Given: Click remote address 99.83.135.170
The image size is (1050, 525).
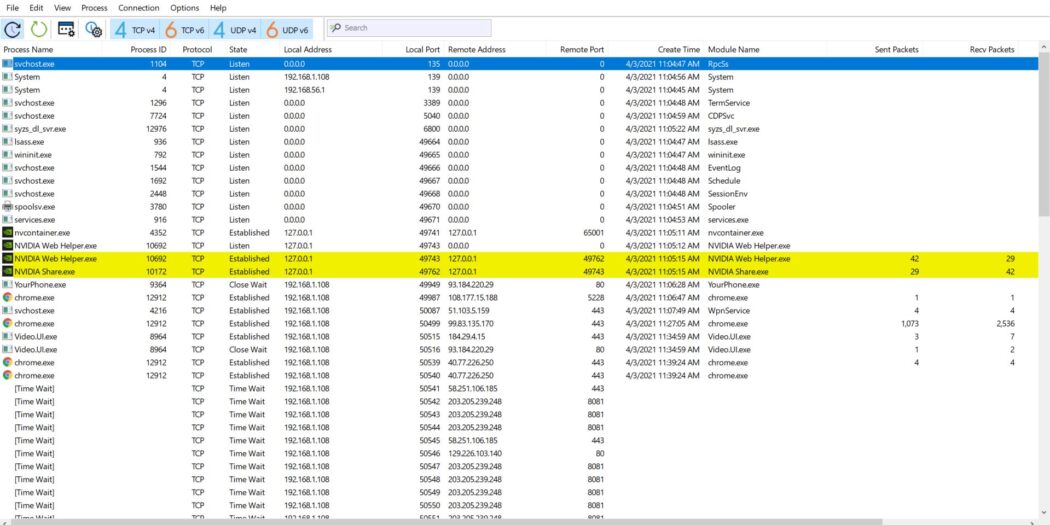Looking at the screenshot, I should 473,323.
